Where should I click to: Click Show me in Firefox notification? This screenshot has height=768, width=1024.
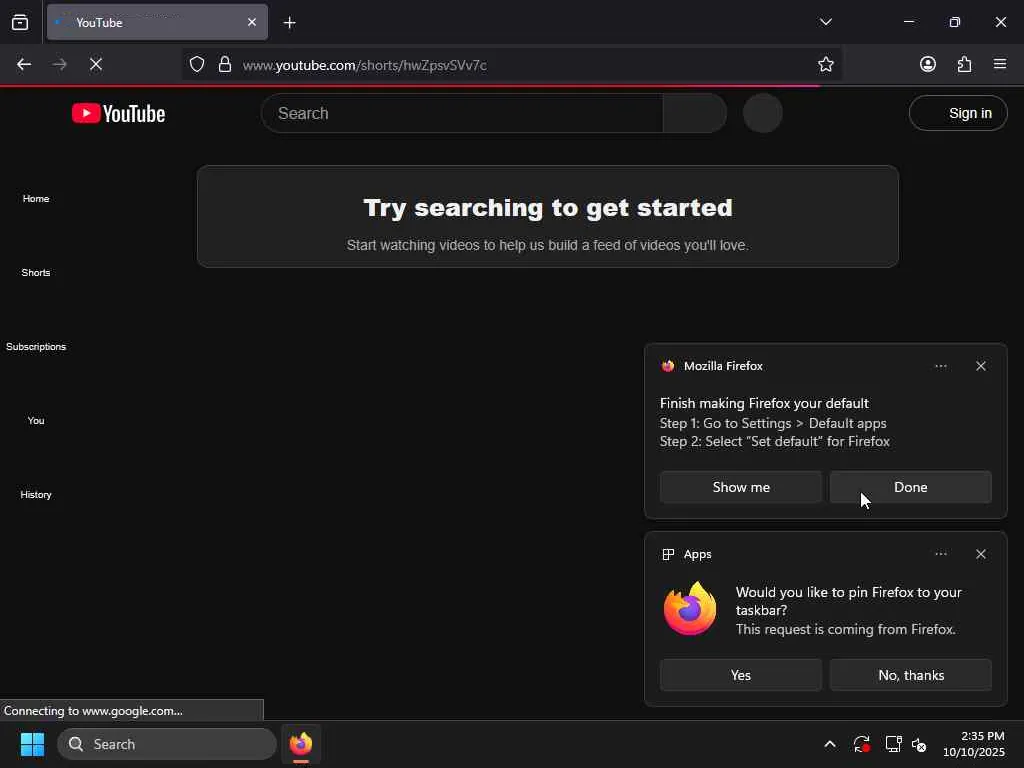741,487
